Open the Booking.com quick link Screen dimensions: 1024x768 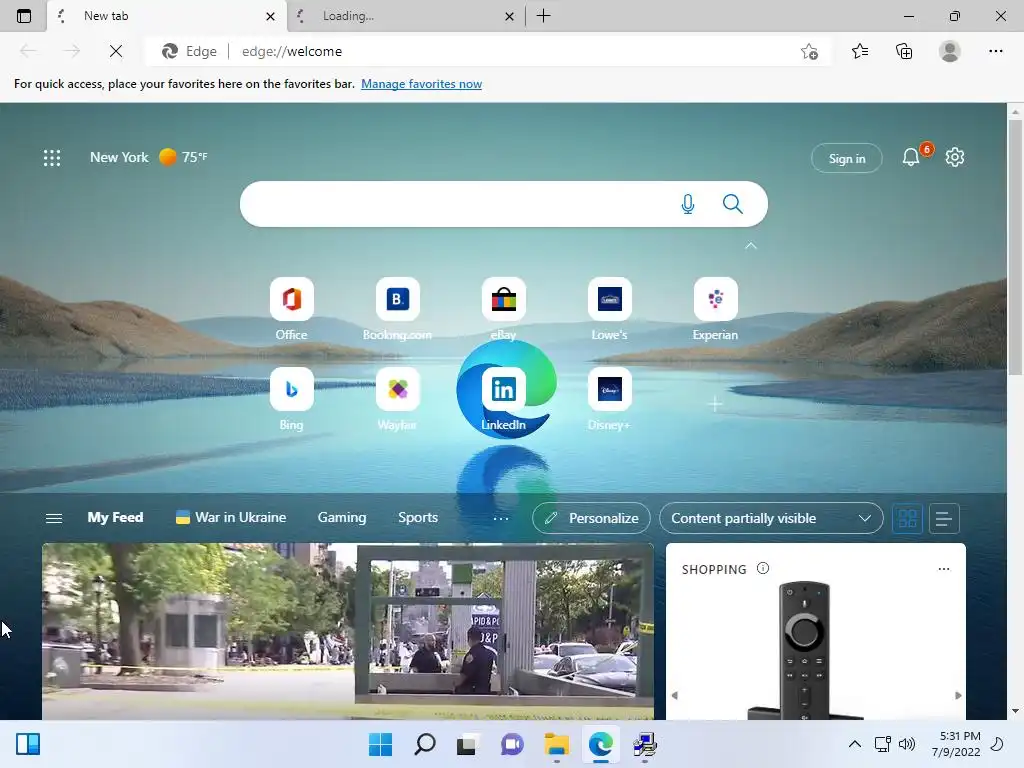(x=397, y=310)
